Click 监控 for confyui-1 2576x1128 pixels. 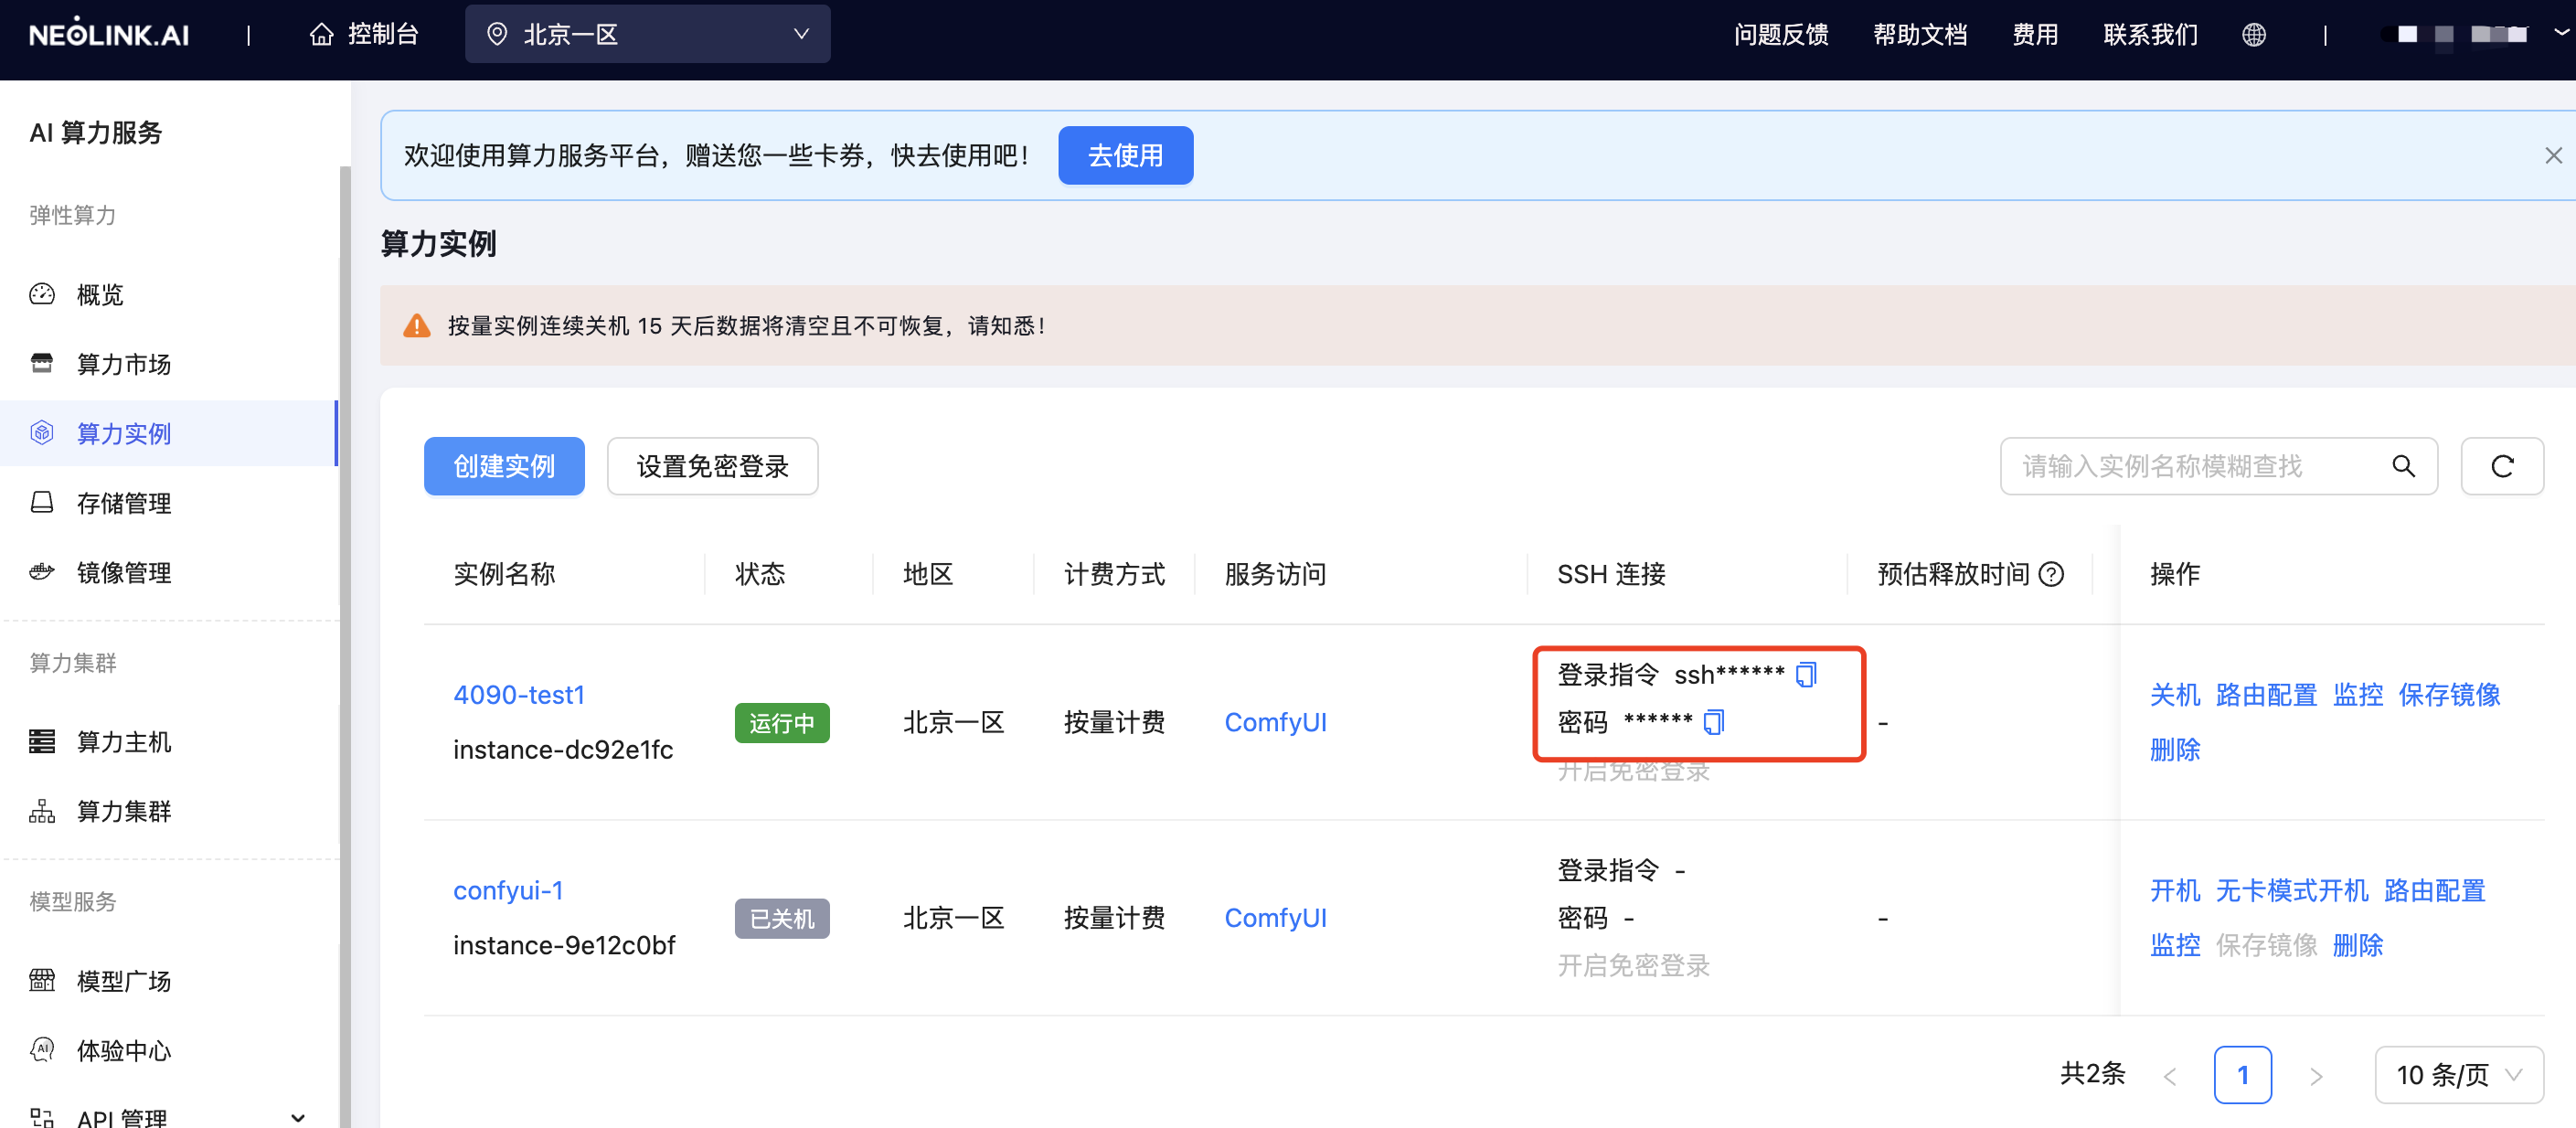pyautogui.click(x=2175, y=945)
